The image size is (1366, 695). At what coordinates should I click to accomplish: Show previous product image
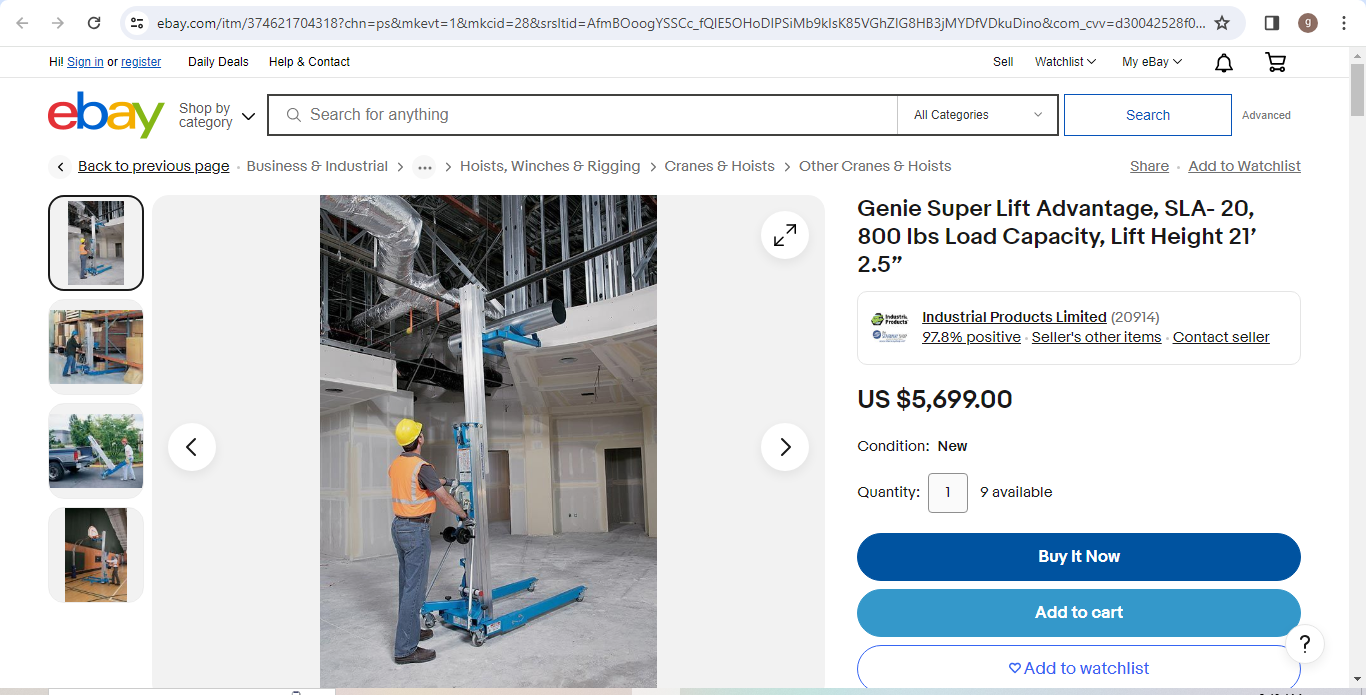tap(192, 447)
